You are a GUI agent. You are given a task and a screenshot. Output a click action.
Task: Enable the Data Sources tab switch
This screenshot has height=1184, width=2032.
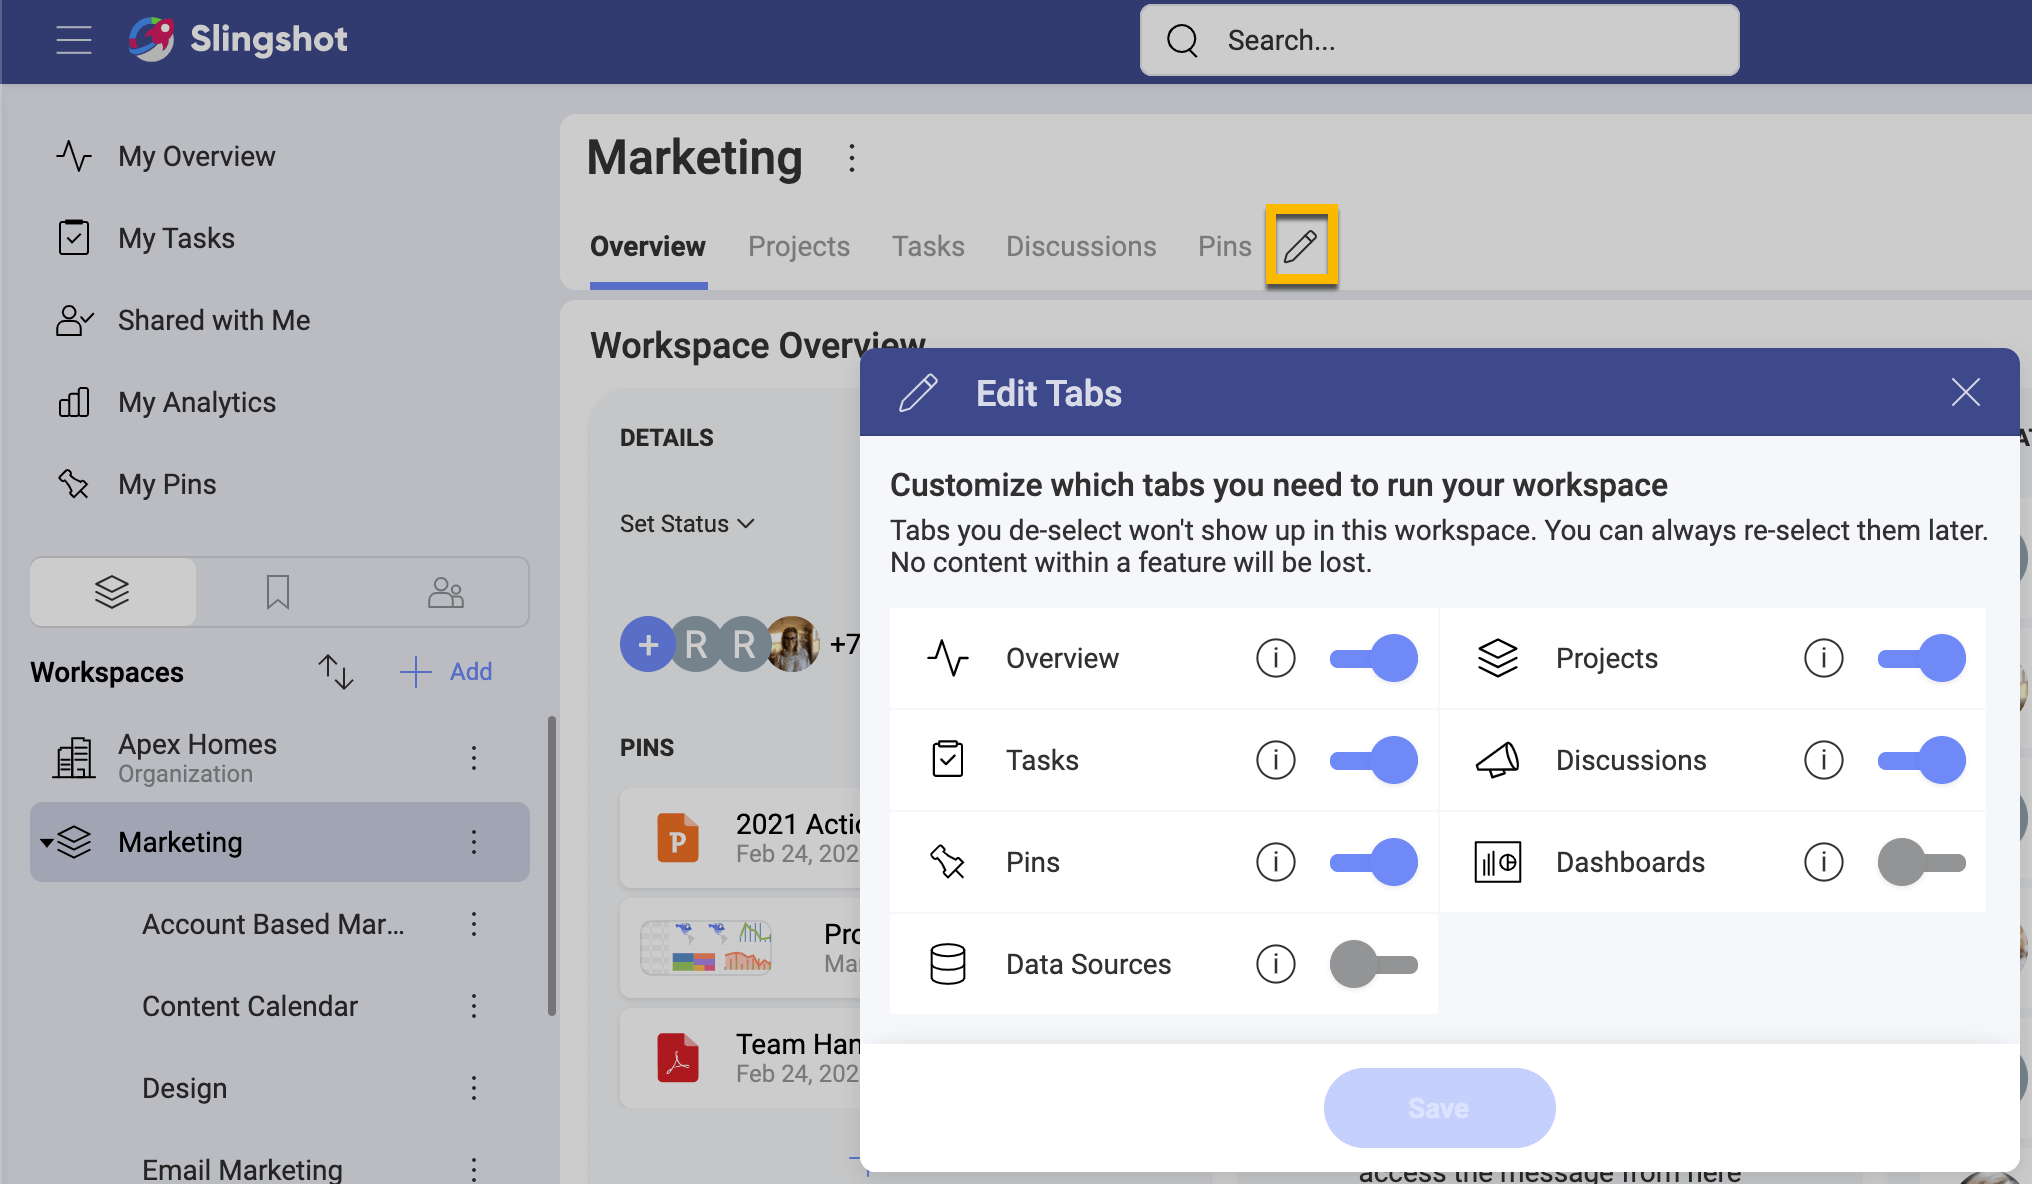click(x=1374, y=964)
